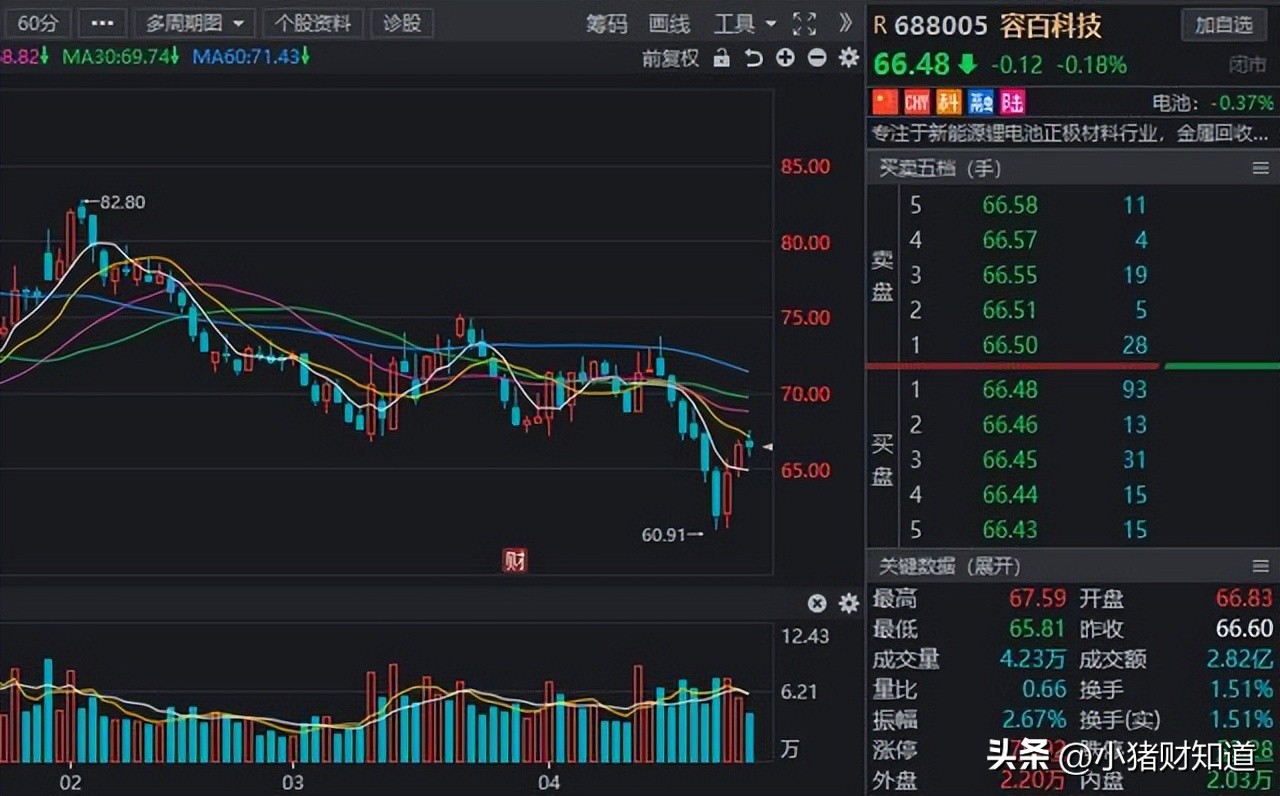
Task: Toggle the chart lock icon
Action: [x=722, y=58]
